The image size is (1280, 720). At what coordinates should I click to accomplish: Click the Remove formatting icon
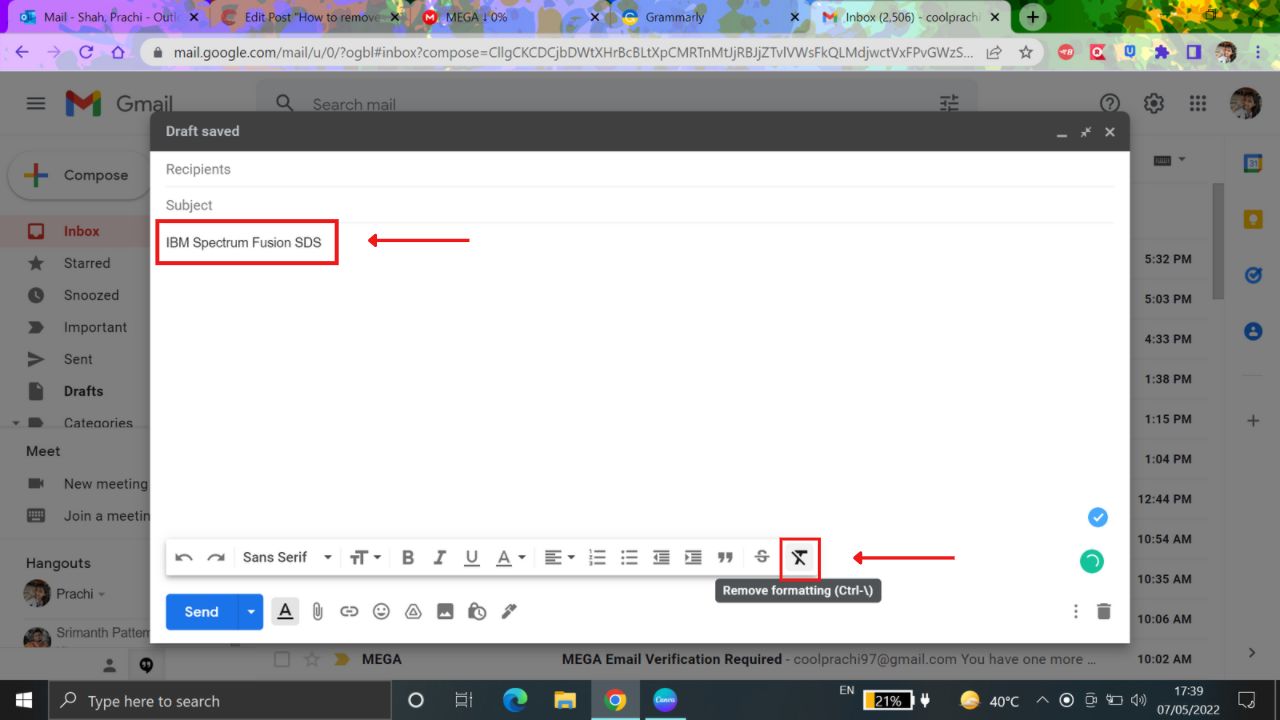(799, 558)
